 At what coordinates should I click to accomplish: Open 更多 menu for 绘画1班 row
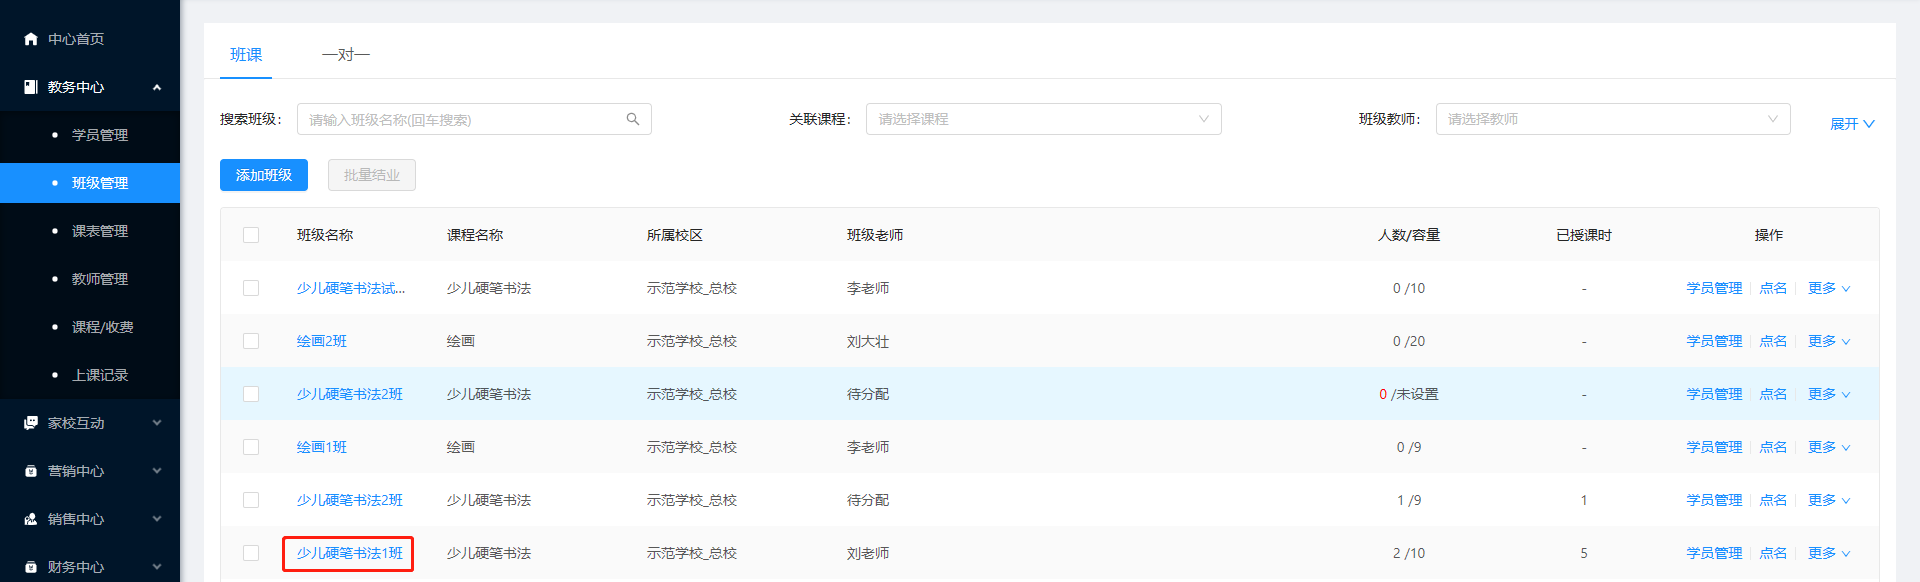click(x=1829, y=447)
